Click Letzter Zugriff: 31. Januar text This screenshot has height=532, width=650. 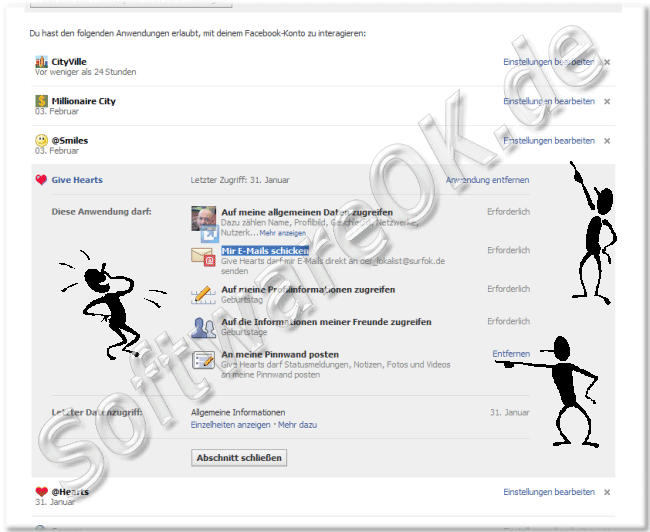(x=240, y=180)
